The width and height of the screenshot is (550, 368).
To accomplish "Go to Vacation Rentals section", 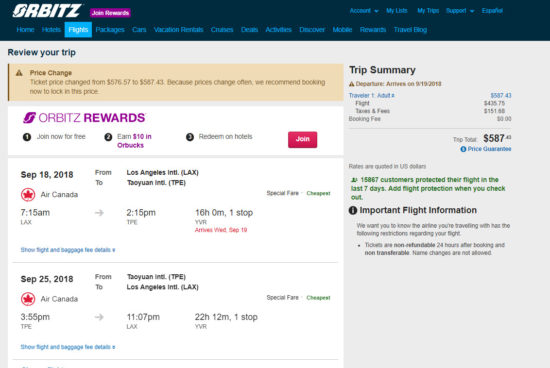I will point(179,30).
